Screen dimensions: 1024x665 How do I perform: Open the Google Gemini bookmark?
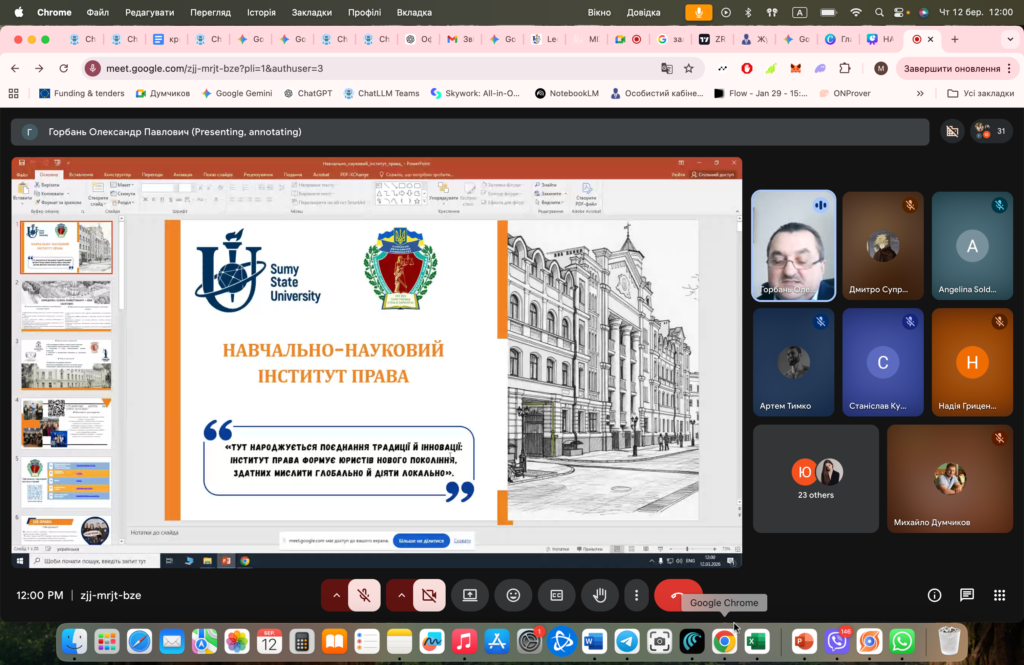[237, 93]
